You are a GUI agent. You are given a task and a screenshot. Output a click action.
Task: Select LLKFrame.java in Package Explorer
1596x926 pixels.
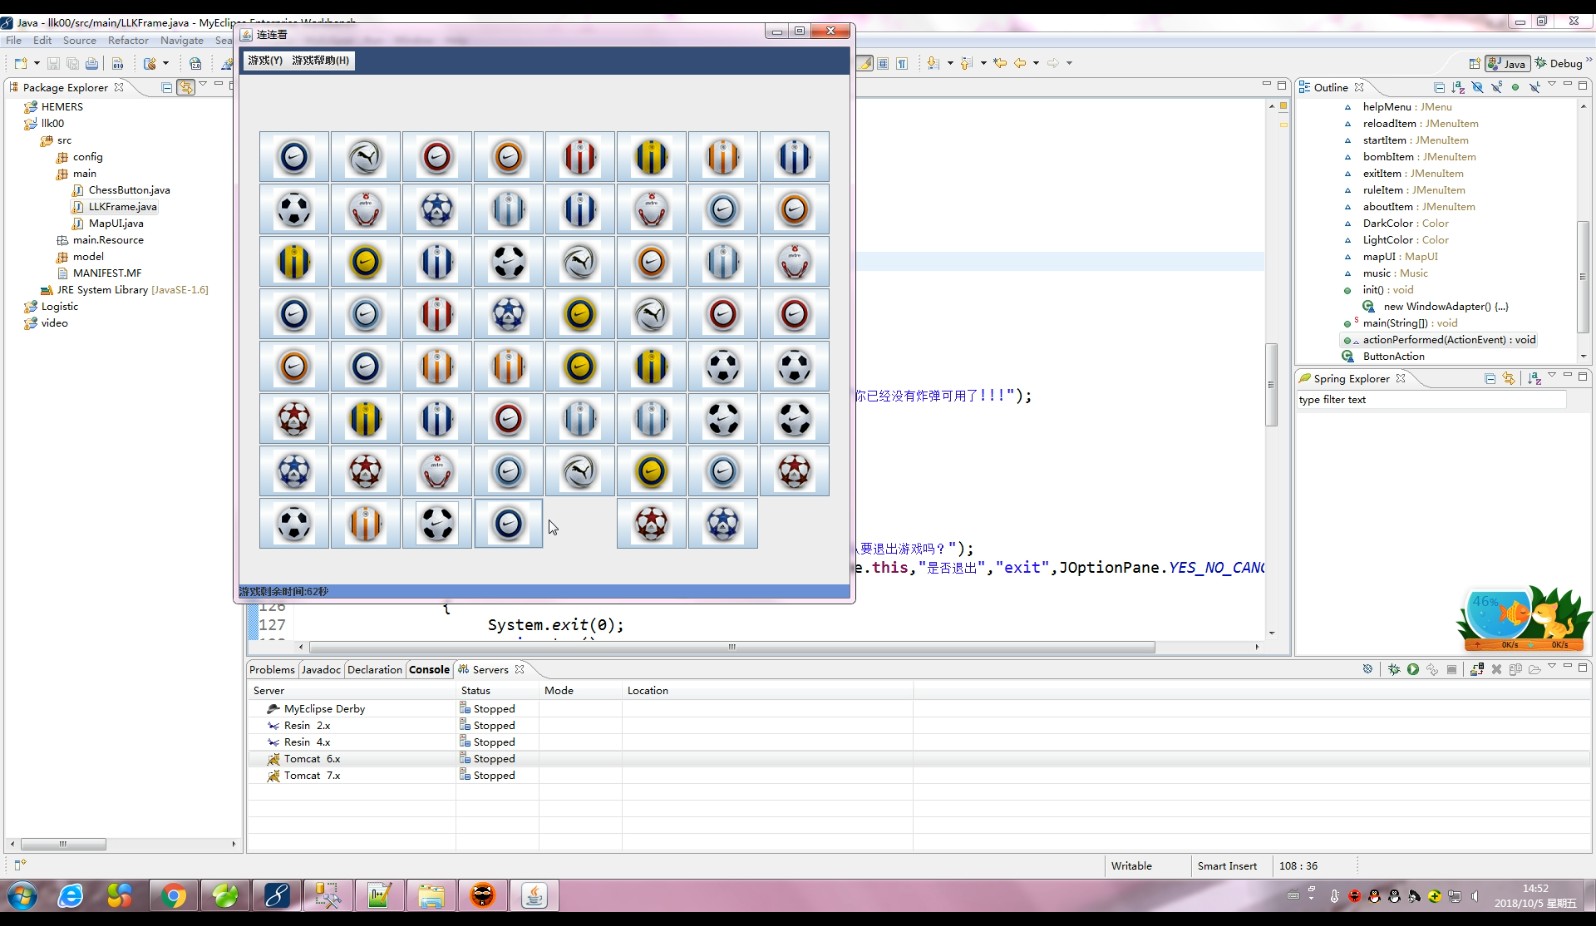click(115, 207)
